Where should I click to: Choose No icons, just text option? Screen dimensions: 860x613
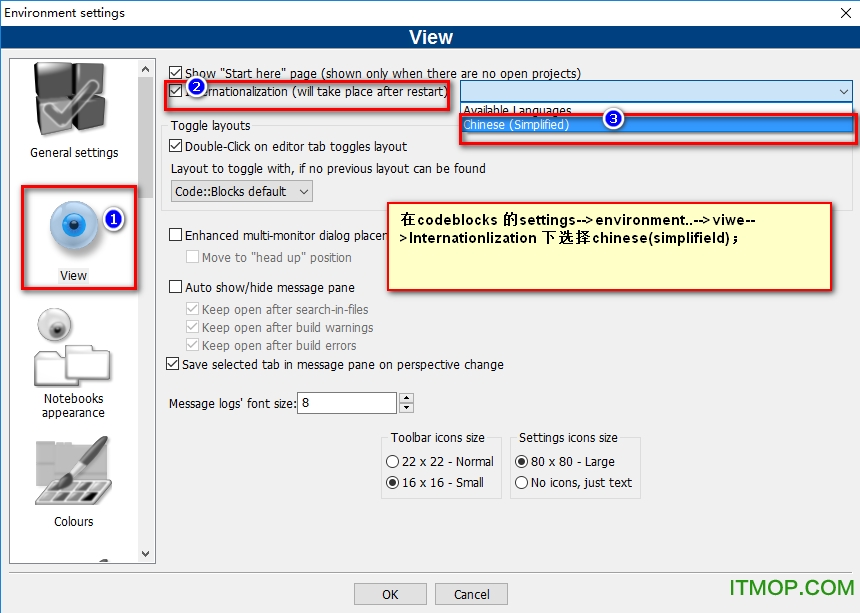[x=521, y=483]
